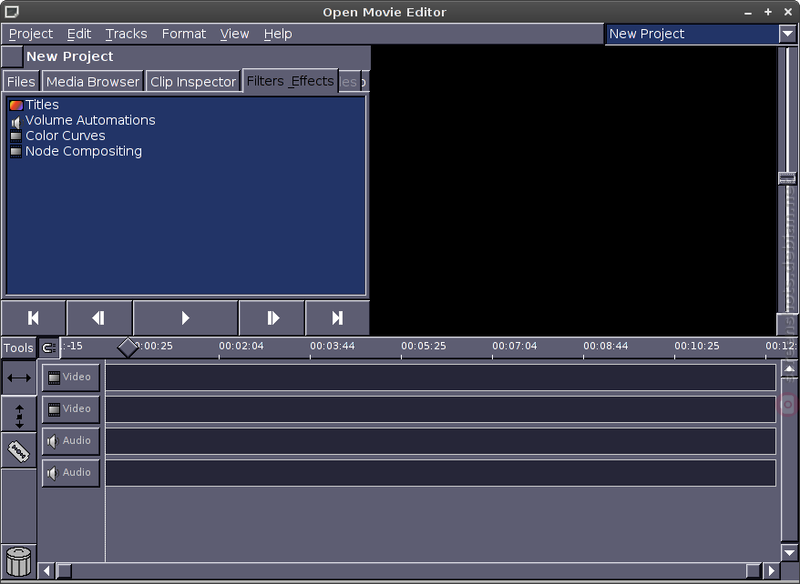
Task: Click the horizontal timeline scrollbar right handle
Action: click(753, 571)
